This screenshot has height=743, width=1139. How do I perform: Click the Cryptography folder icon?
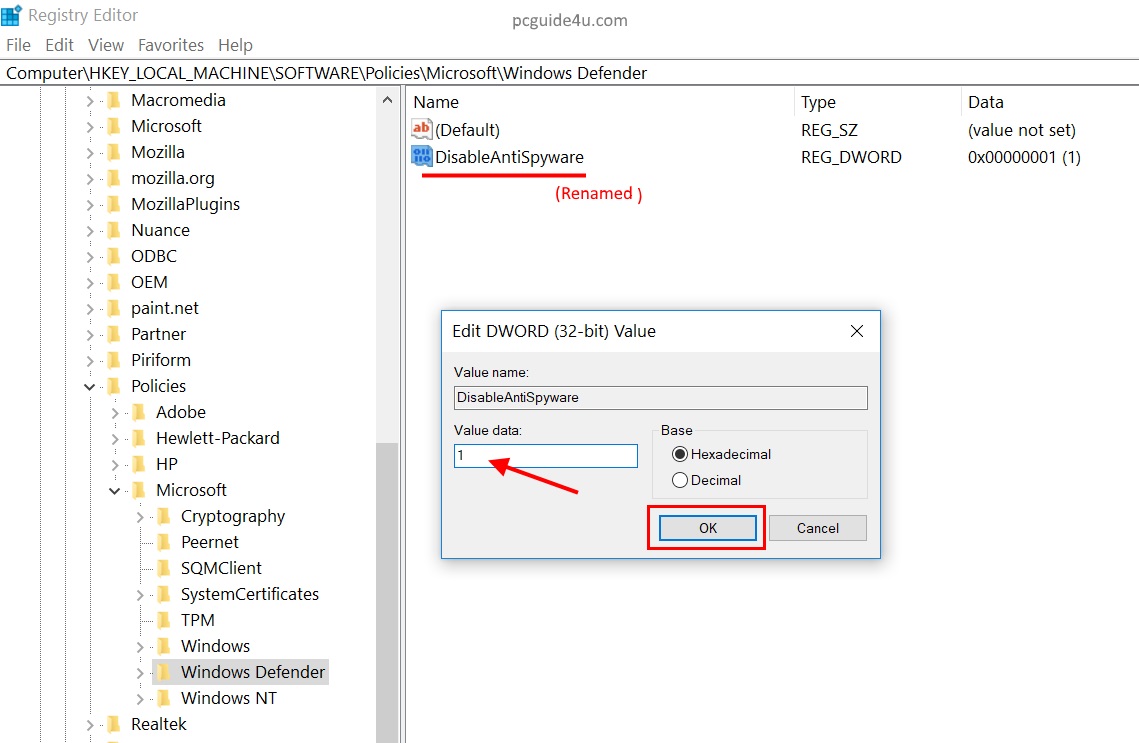click(x=164, y=516)
